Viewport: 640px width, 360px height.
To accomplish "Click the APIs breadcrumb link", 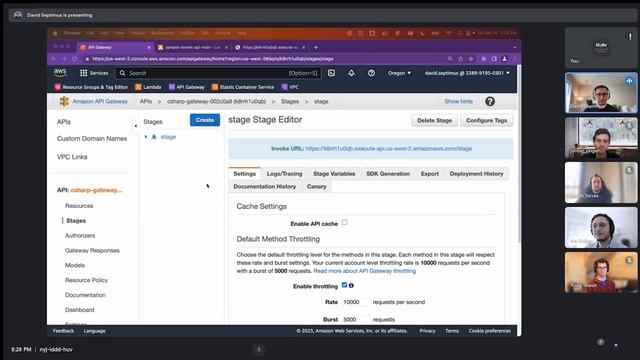I will (146, 101).
